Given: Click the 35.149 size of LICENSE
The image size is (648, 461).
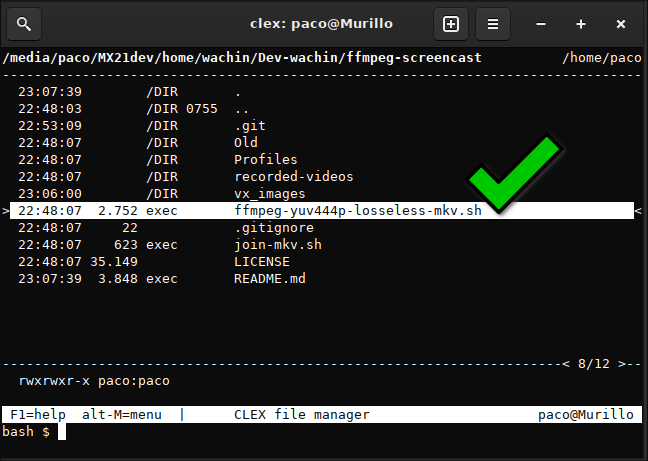Looking at the screenshot, I should point(114,261).
